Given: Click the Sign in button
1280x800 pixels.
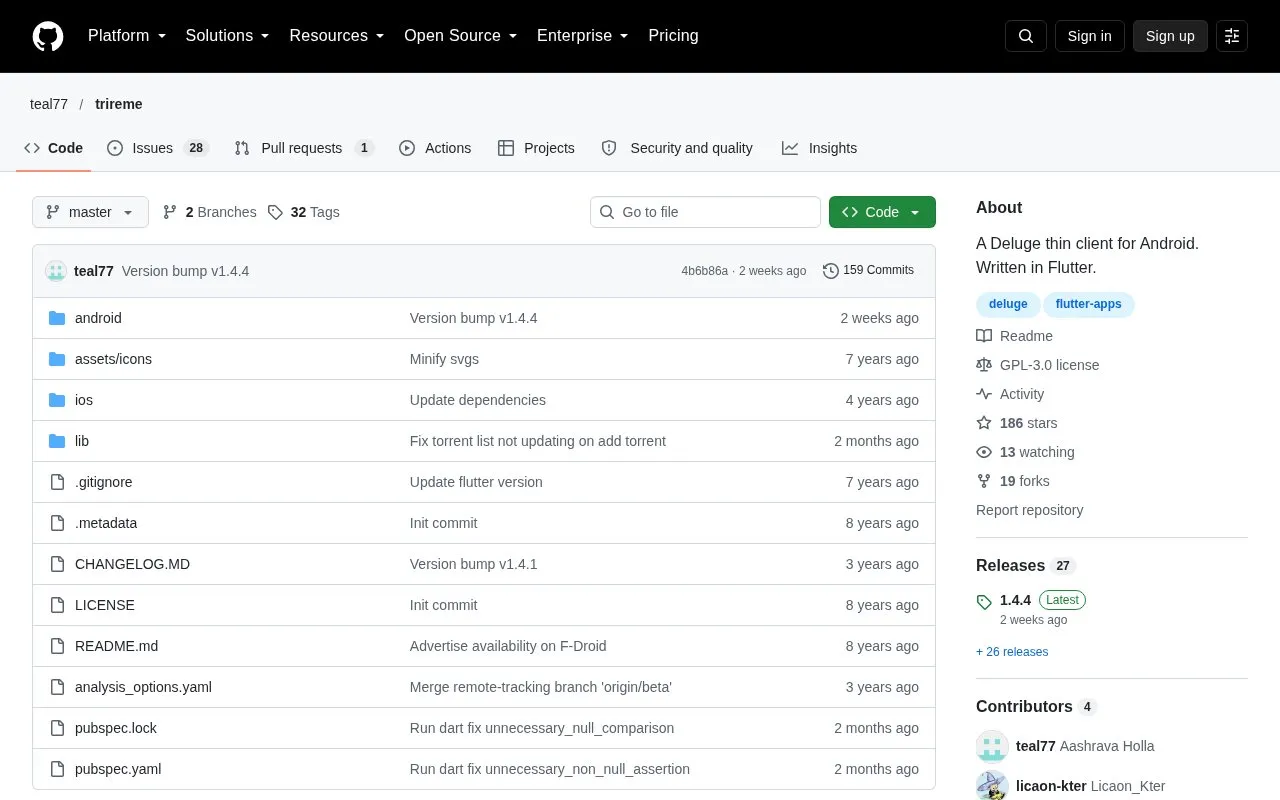Looking at the screenshot, I should coord(1090,36).
